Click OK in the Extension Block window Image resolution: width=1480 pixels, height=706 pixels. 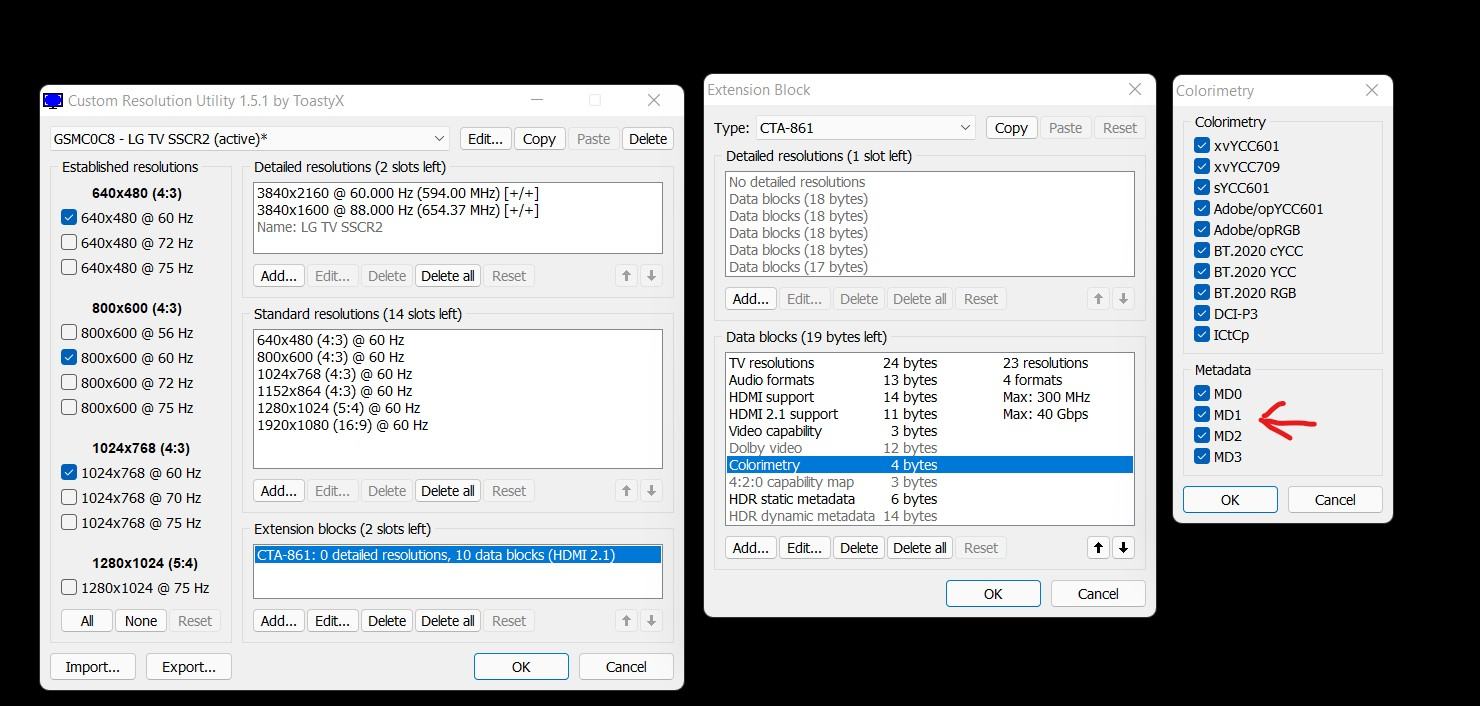tap(993, 594)
